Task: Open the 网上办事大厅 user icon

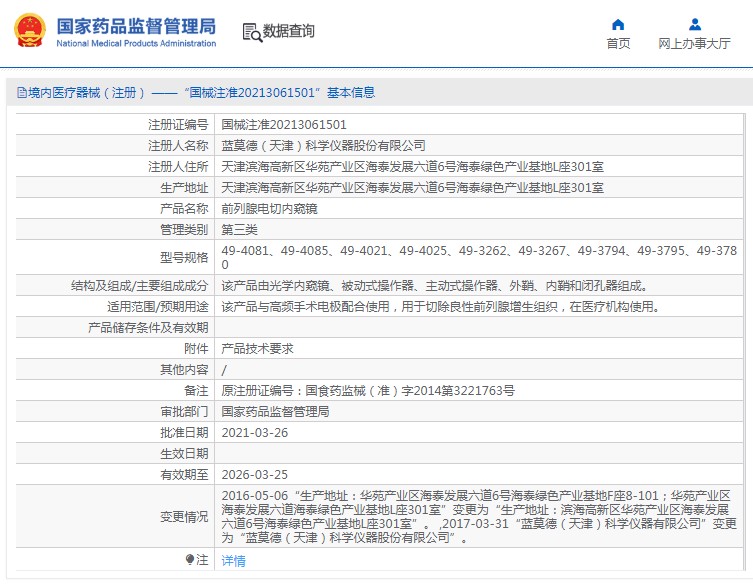Action: click(x=694, y=24)
